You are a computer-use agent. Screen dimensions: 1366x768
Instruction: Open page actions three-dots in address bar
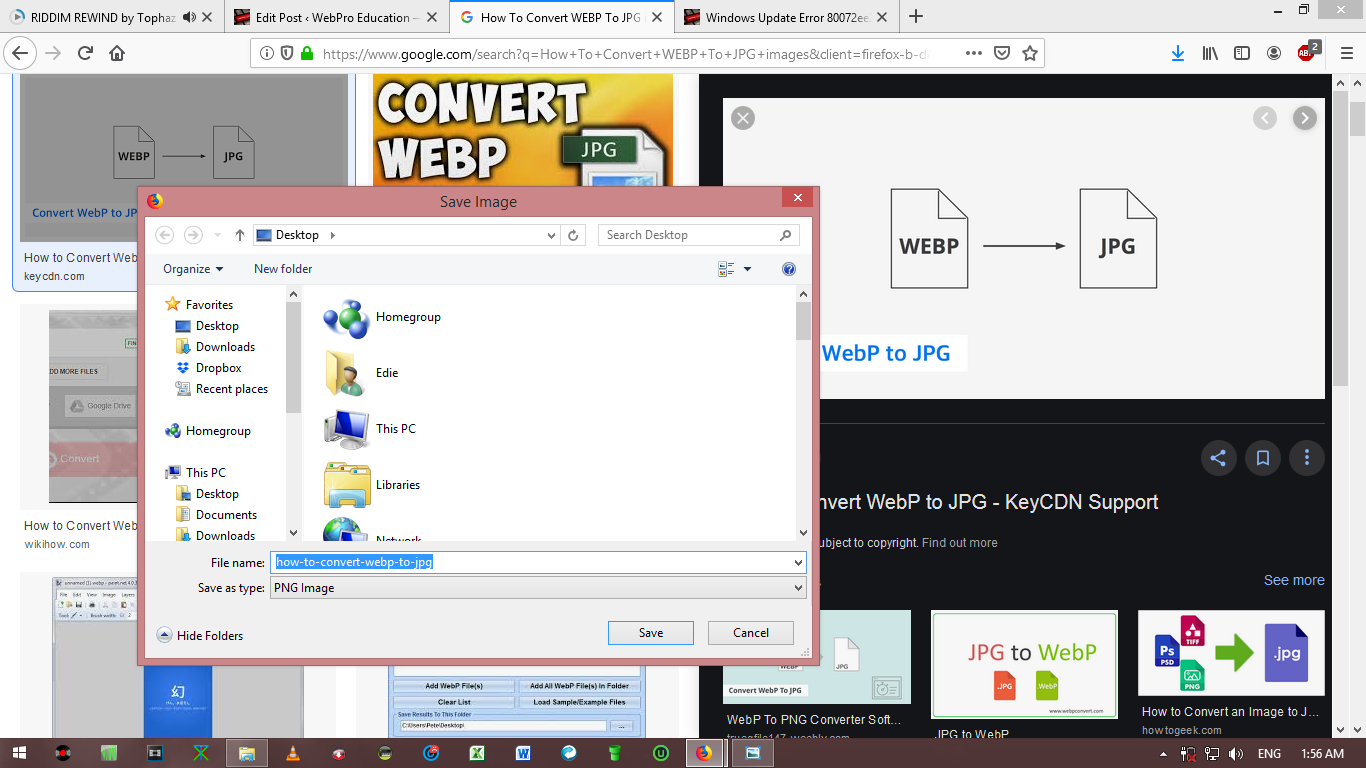973,53
